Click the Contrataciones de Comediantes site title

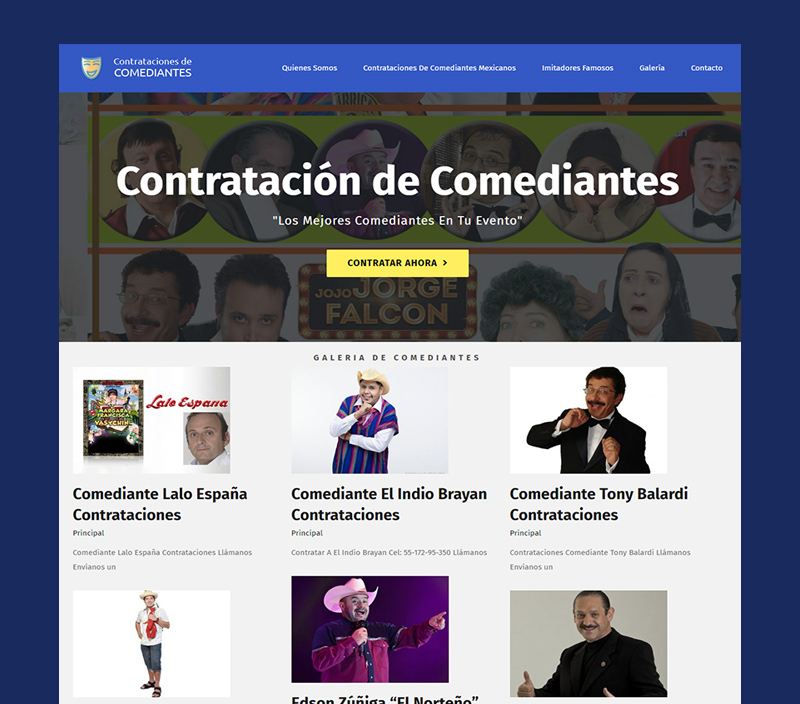[x=153, y=67]
